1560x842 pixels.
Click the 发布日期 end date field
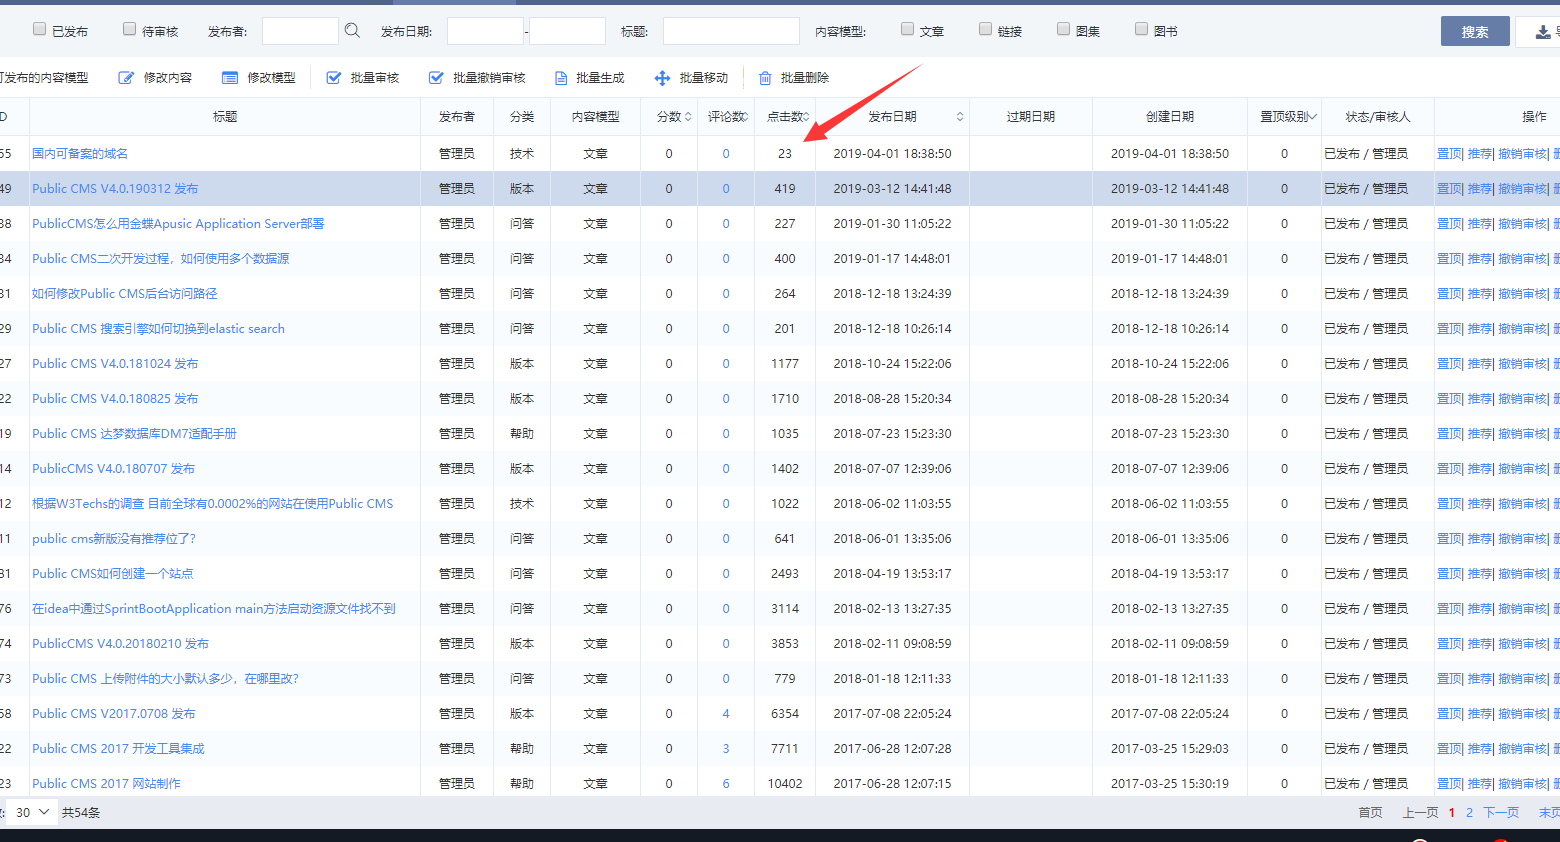pyautogui.click(x=567, y=31)
